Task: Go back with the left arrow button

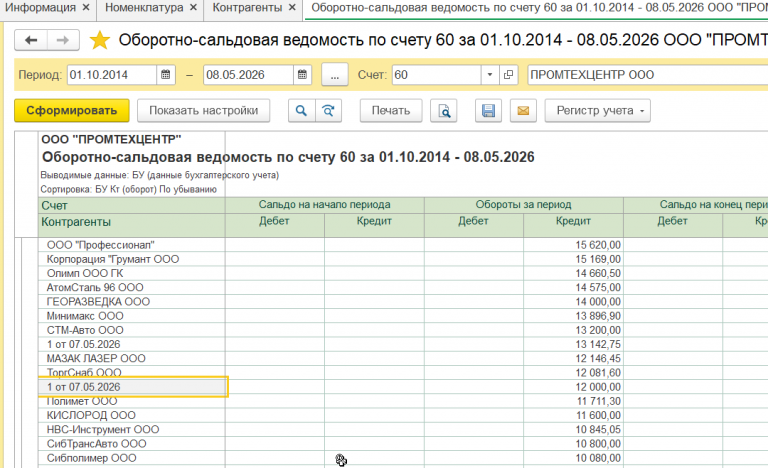Action: pos(31,40)
